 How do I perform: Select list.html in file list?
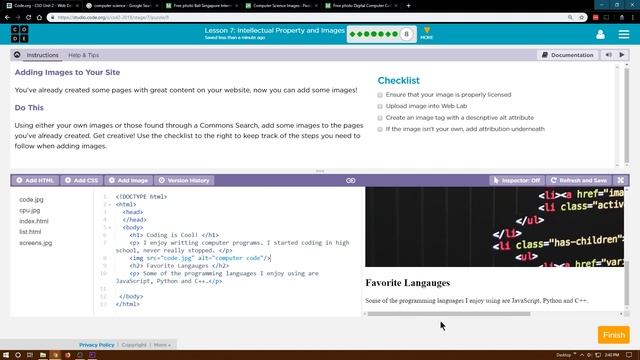tap(30, 232)
